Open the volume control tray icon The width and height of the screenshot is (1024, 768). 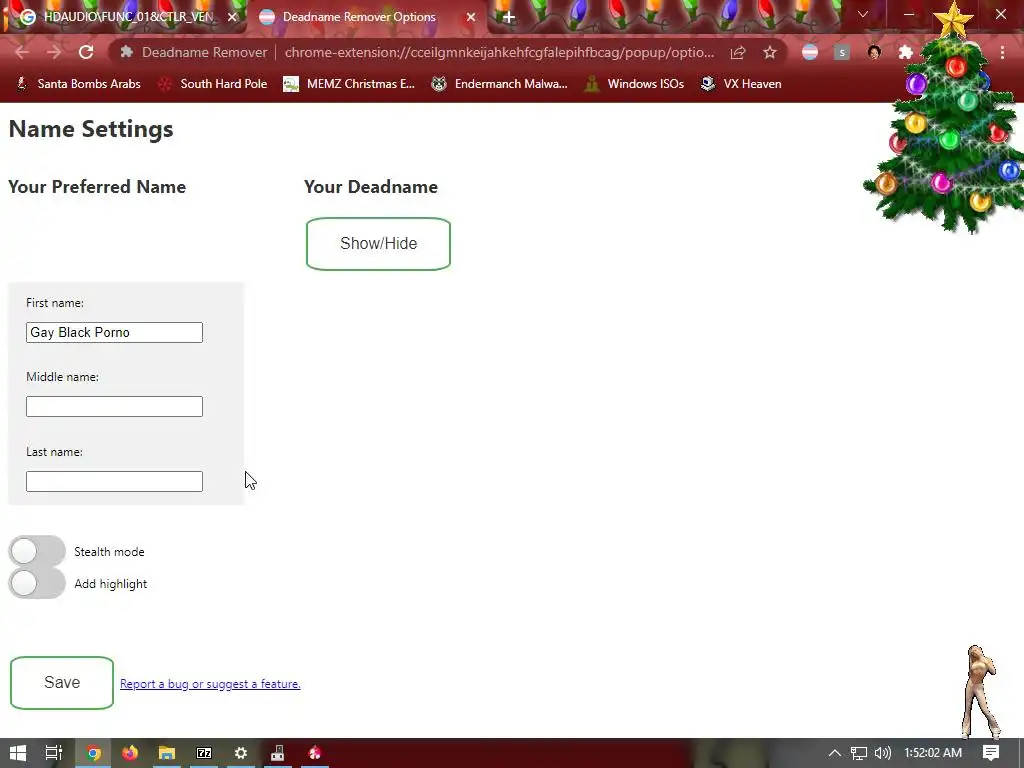(x=882, y=753)
